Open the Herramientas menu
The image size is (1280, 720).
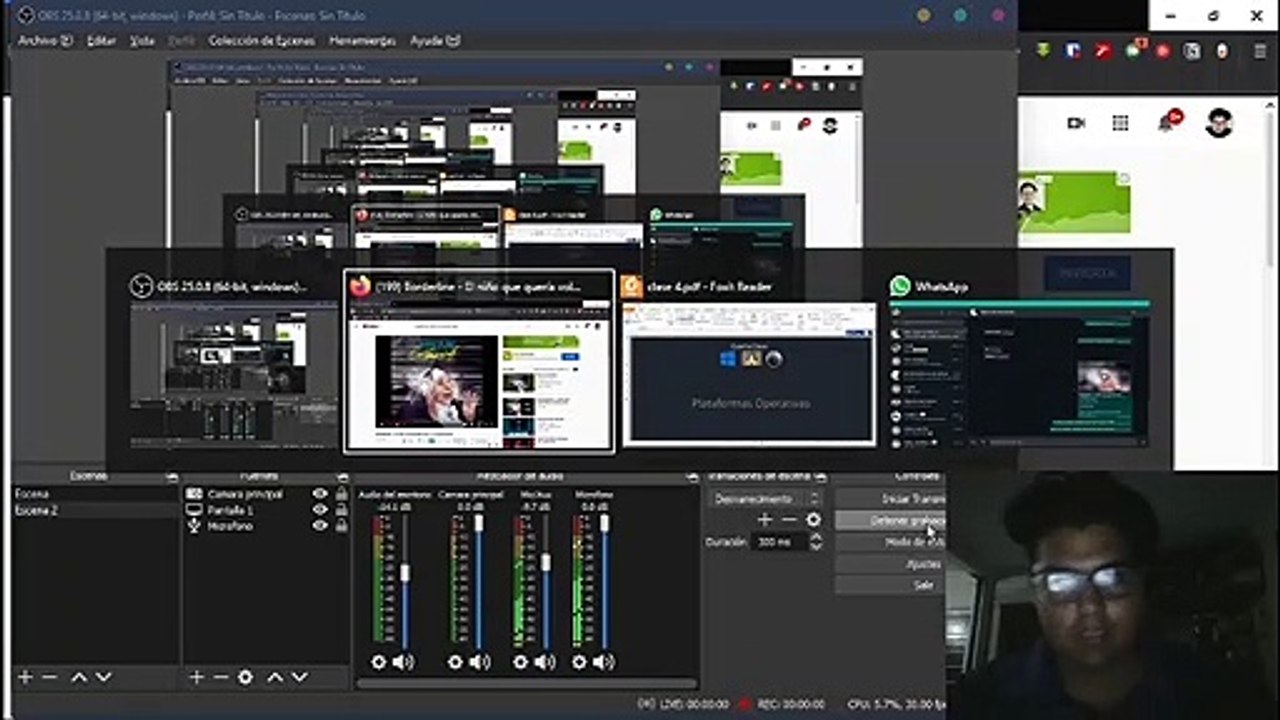(363, 41)
